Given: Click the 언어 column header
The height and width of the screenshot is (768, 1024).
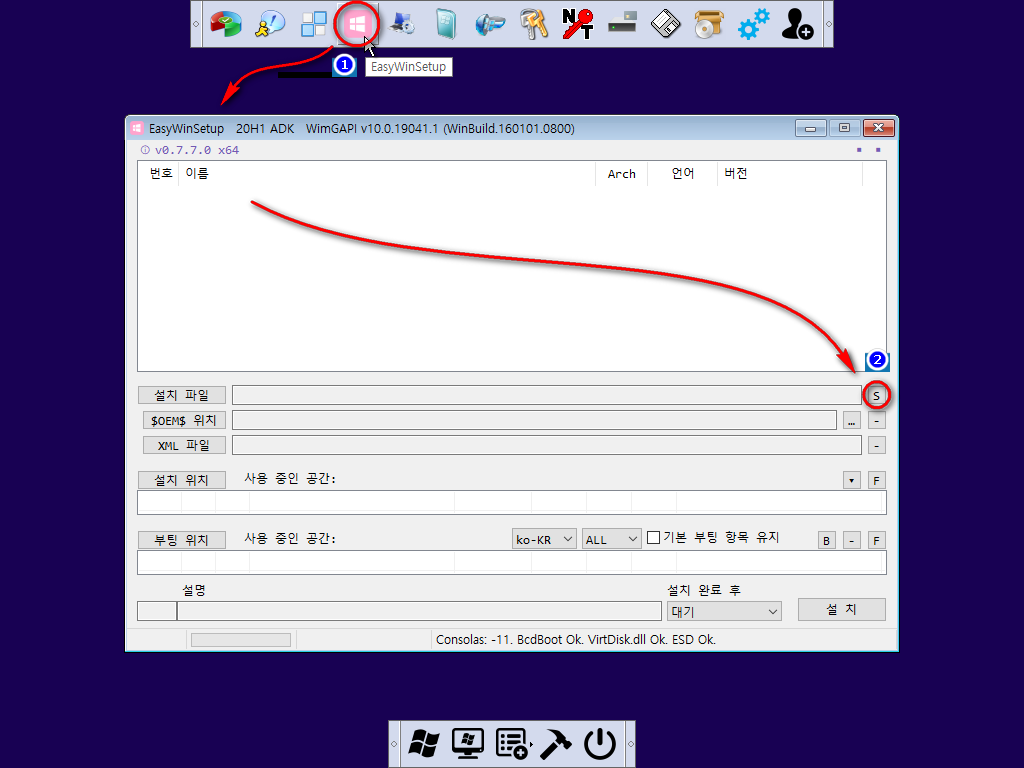Looking at the screenshot, I should (682, 174).
